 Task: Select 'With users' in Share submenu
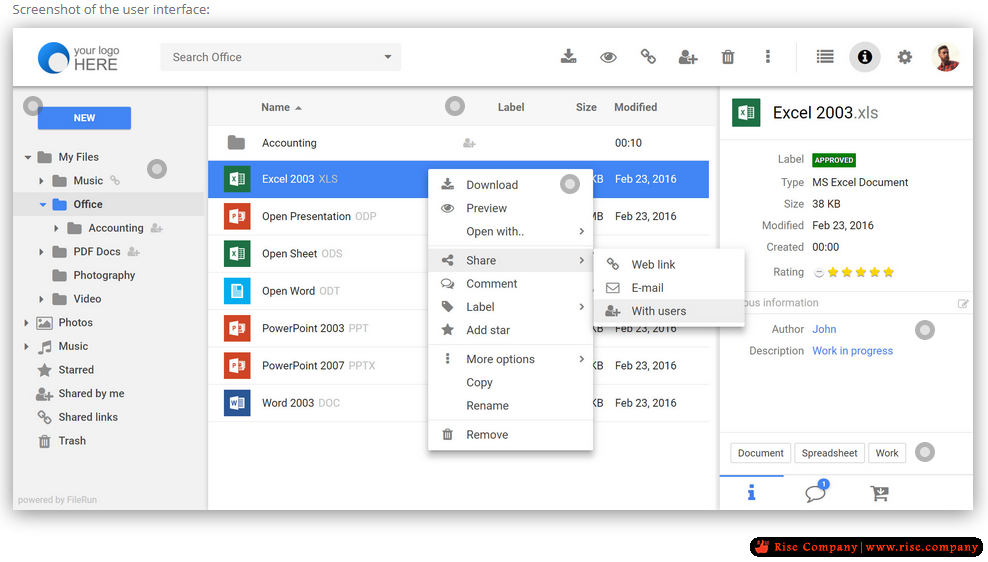(x=658, y=311)
